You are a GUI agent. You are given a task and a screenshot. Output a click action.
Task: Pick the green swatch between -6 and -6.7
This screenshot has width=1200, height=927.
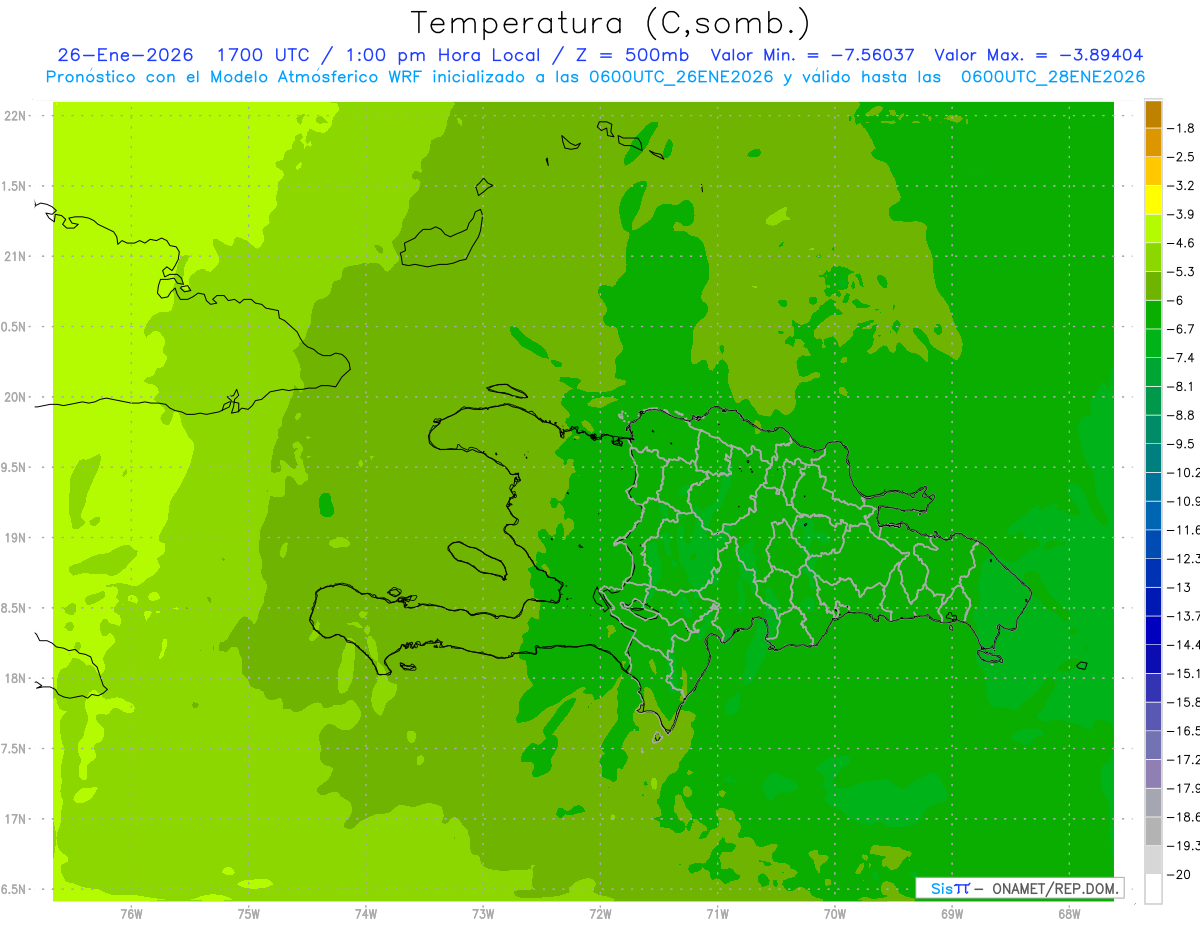click(x=1153, y=315)
